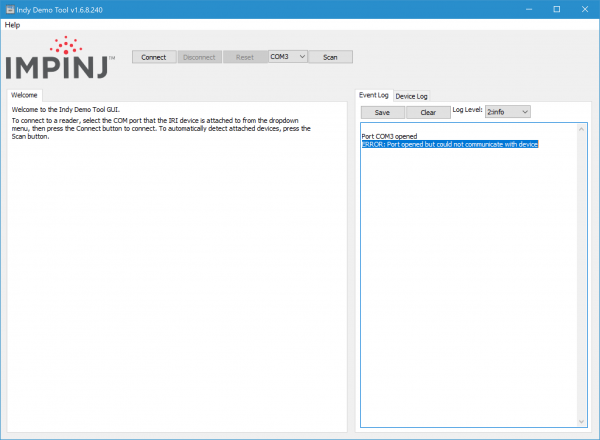Click the Disconnect button
This screenshot has height=440, width=600.
click(x=200, y=57)
